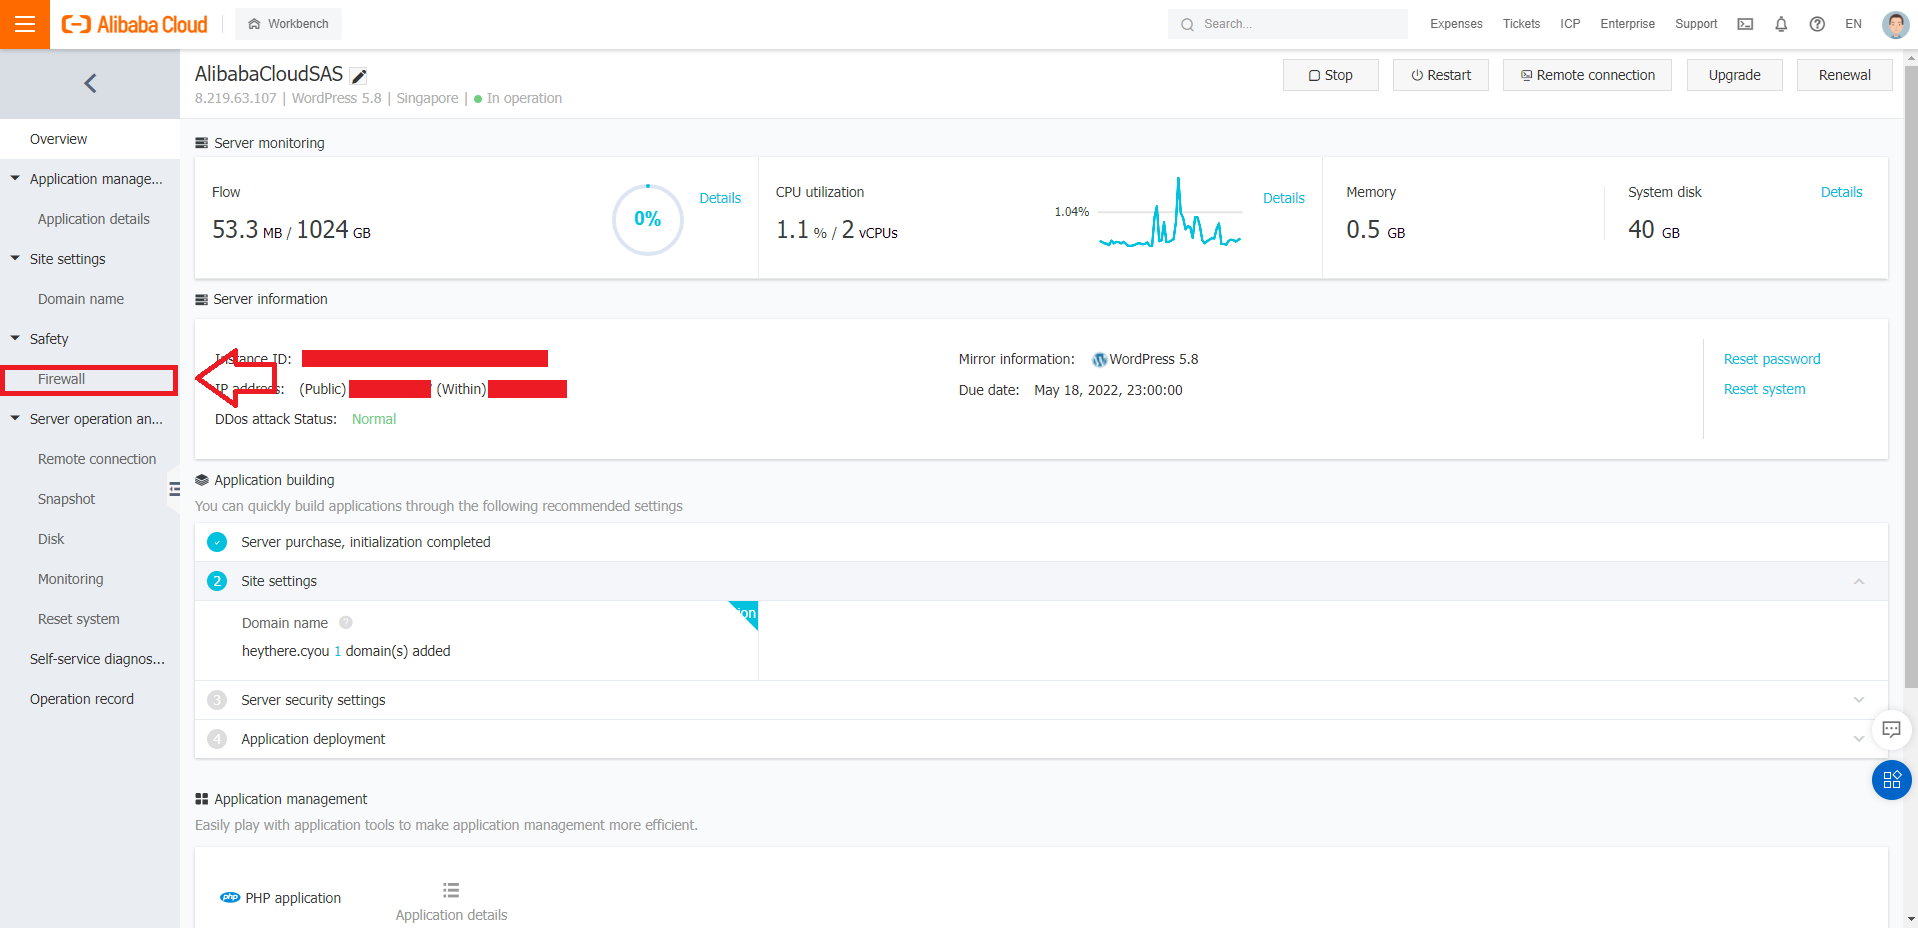The image size is (1918, 928).
Task: Click the page vertical scrollbar
Action: point(1911,376)
